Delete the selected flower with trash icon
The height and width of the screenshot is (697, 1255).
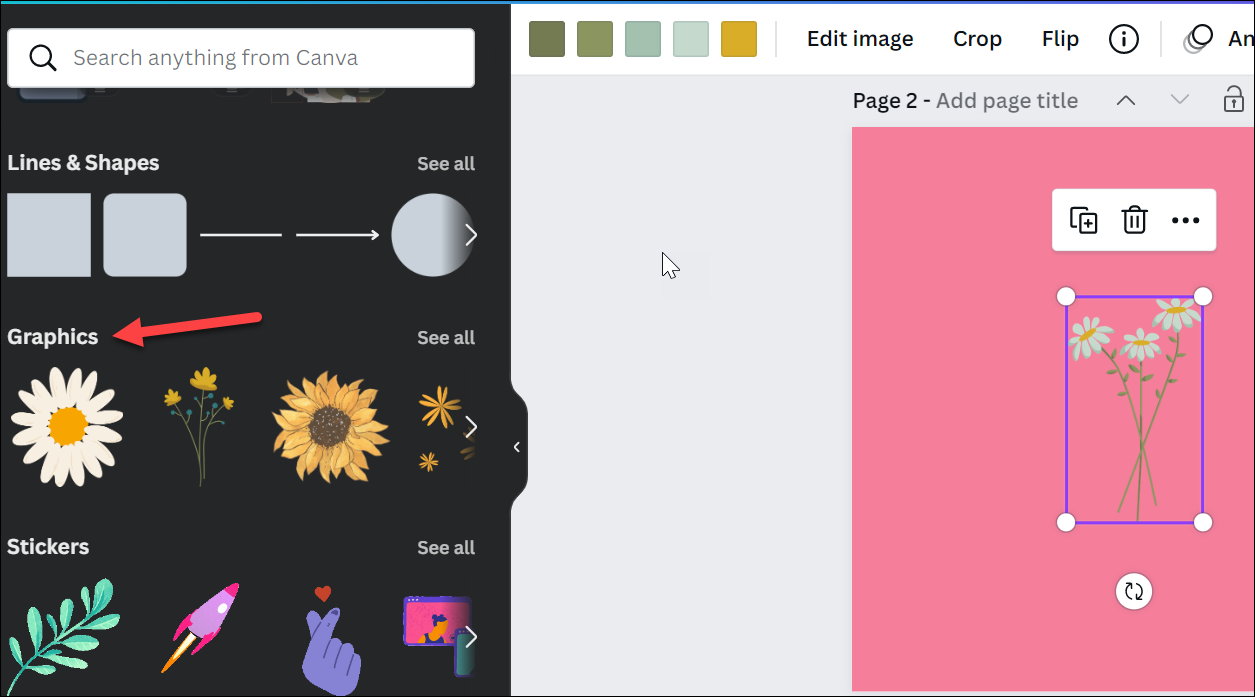pos(1134,220)
